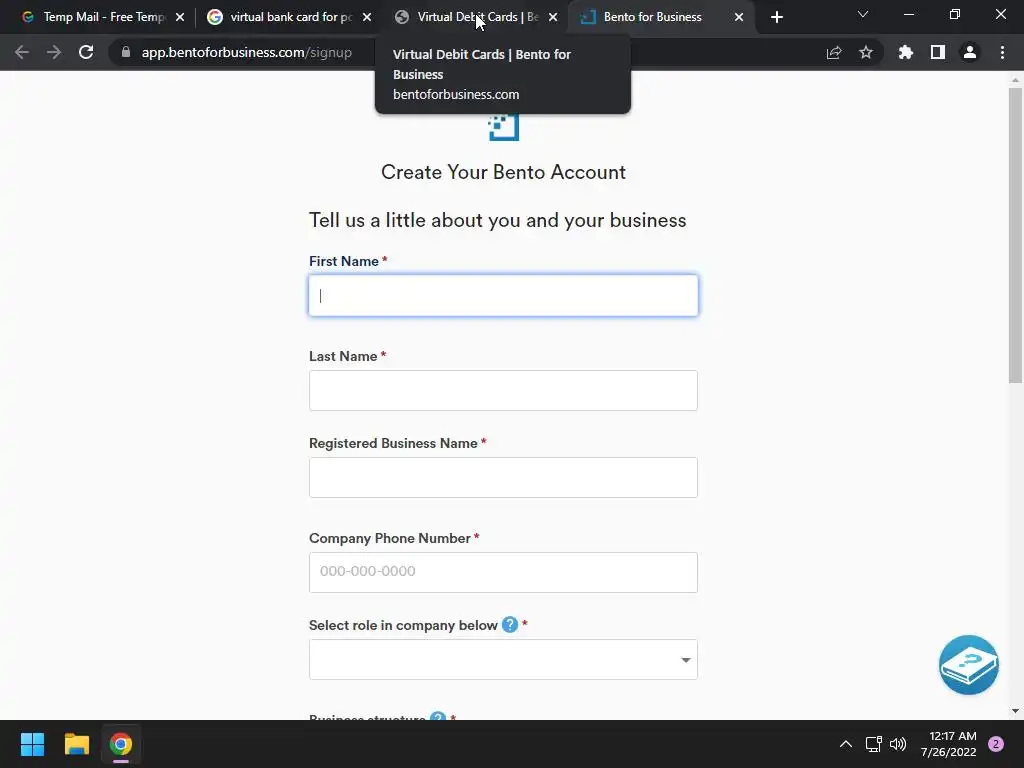Click the Company Phone Number field
This screenshot has width=1024, height=768.
pyautogui.click(x=504, y=573)
